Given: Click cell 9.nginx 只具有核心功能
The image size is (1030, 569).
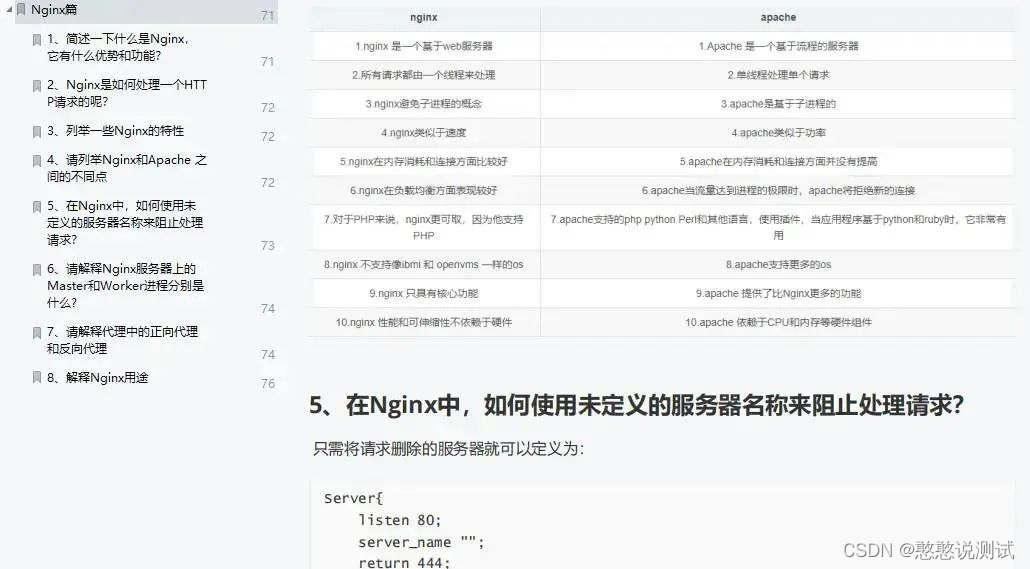Looking at the screenshot, I should (424, 294).
